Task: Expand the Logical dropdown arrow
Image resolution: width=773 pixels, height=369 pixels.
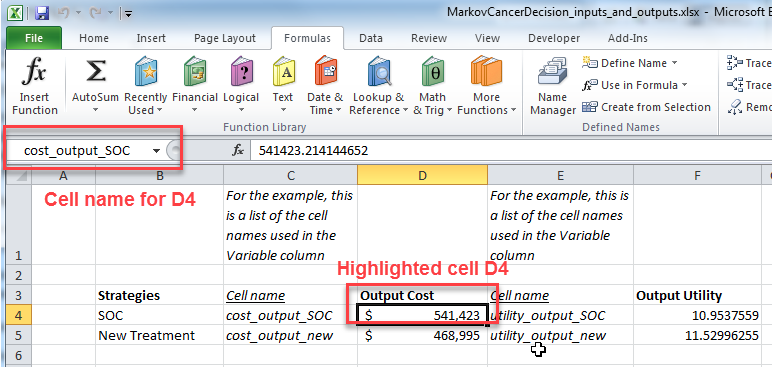Action: pos(242,110)
